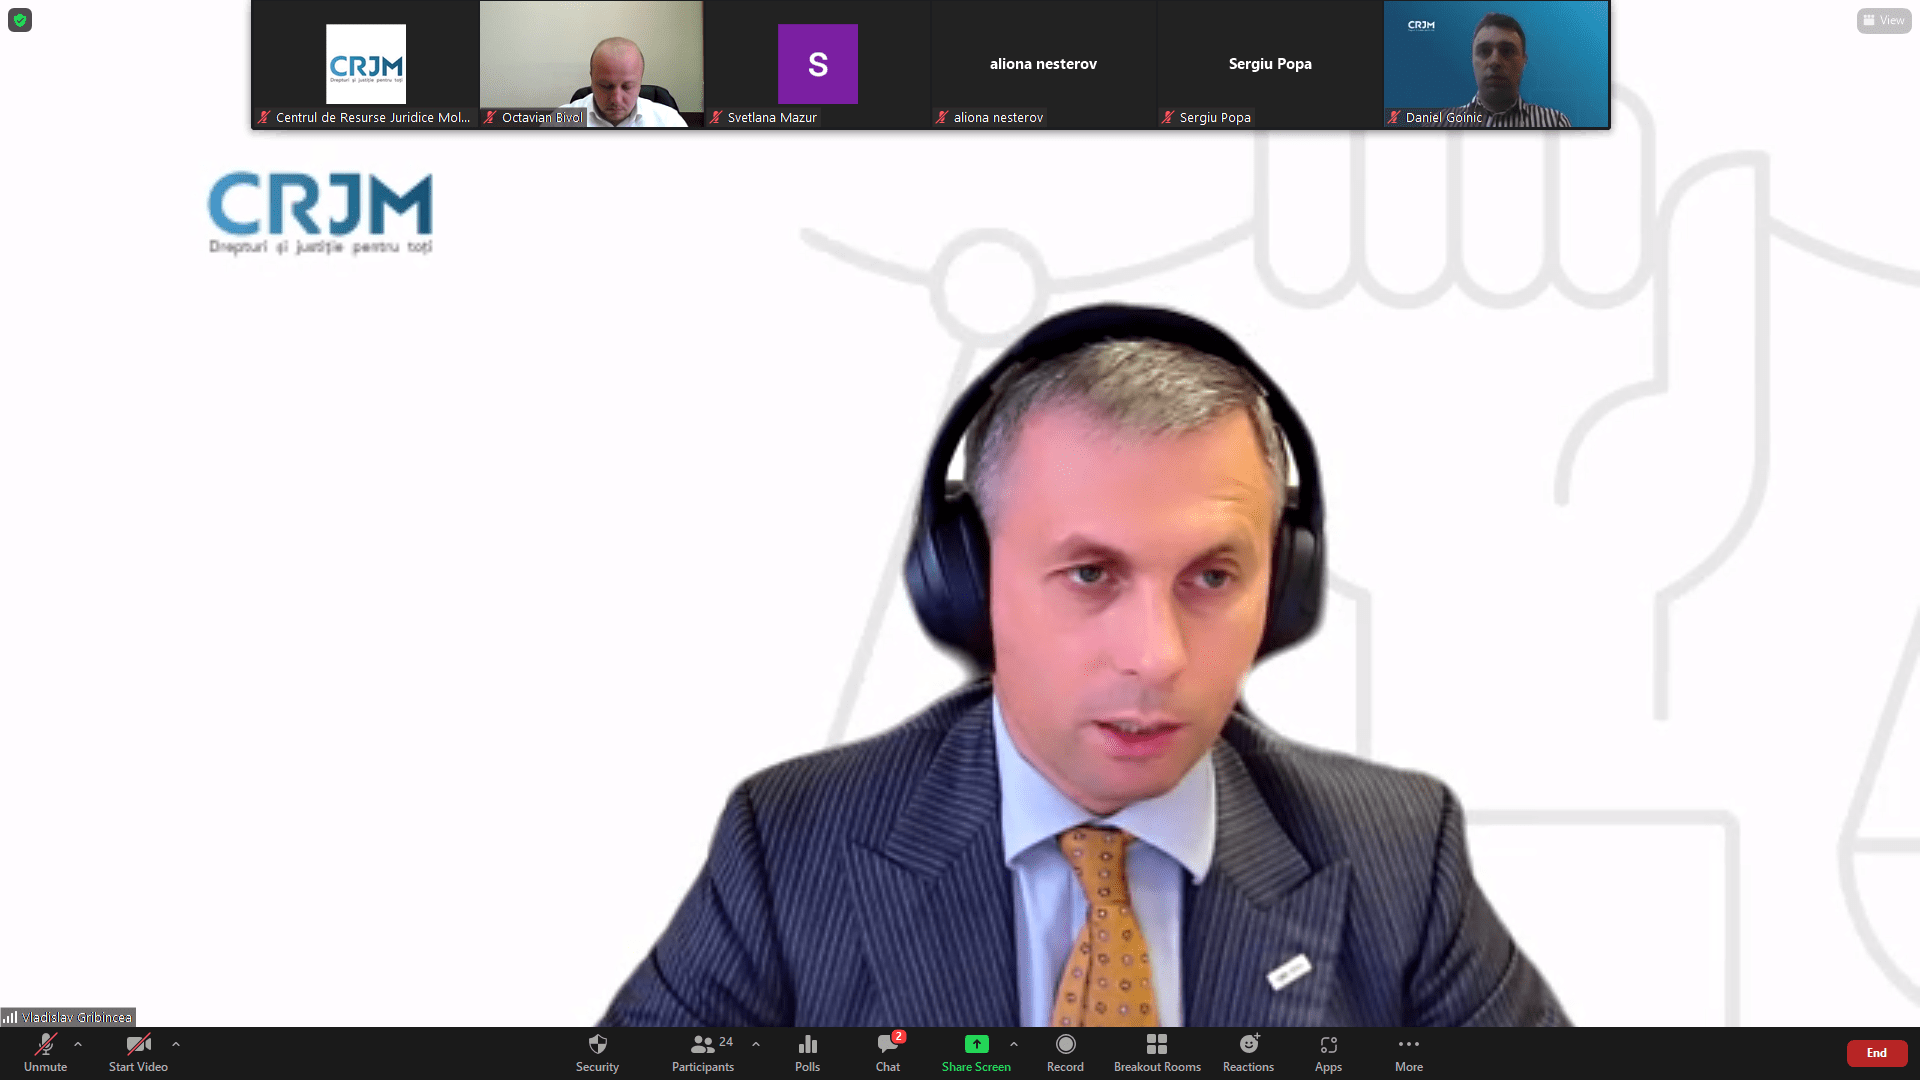Open the View layout button

[x=1884, y=20]
